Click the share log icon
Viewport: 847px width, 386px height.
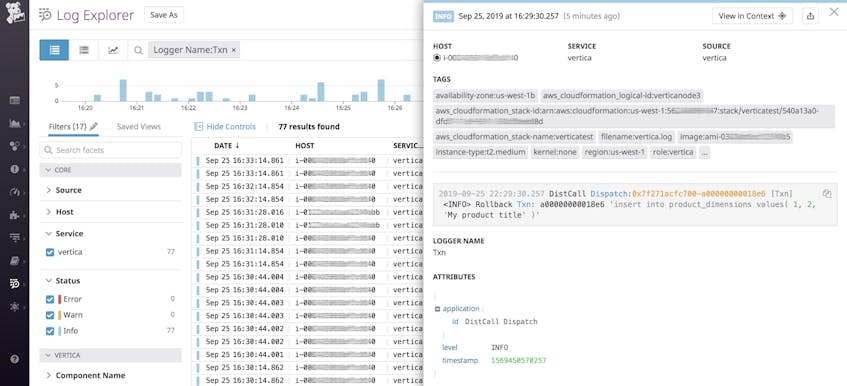(x=810, y=16)
